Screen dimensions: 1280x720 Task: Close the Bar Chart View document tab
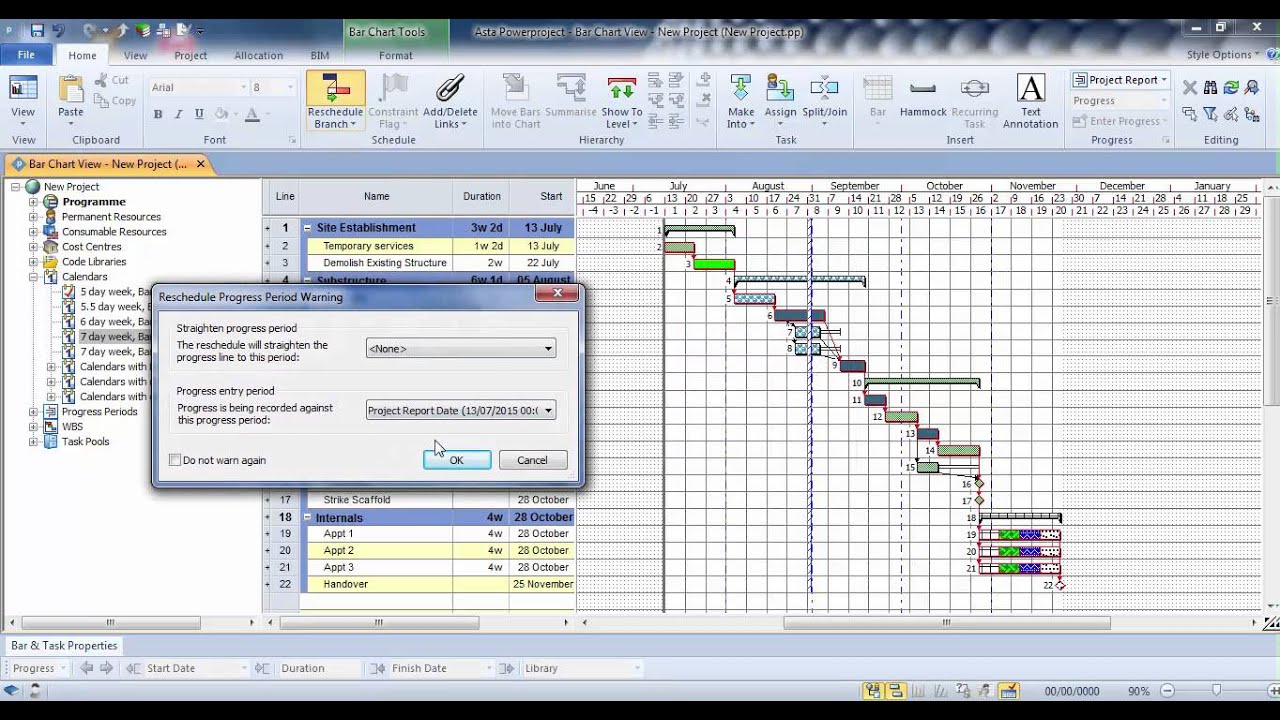200,164
